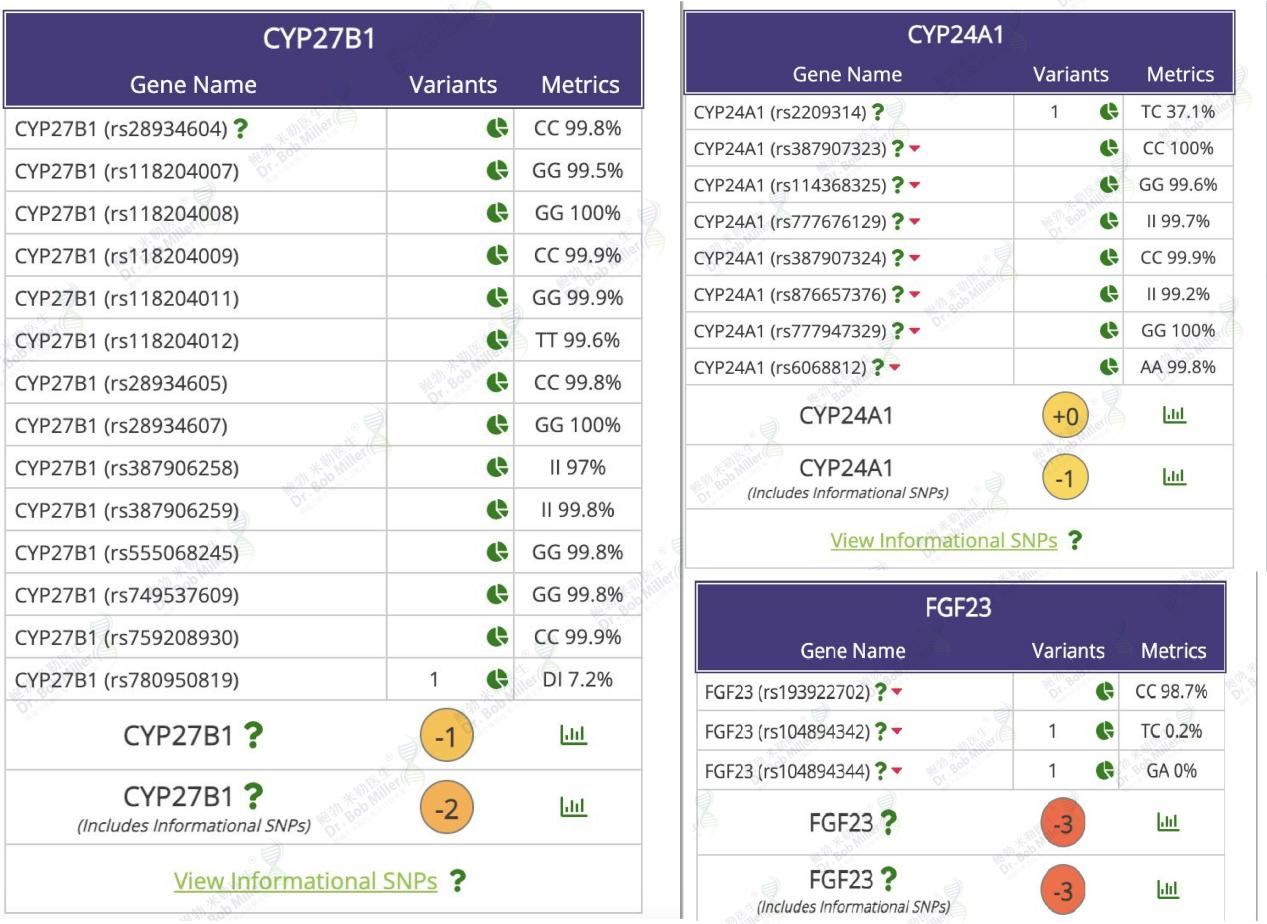
Task: Click pie chart icon for CYP27B1 rs28934604
Action: [497, 128]
